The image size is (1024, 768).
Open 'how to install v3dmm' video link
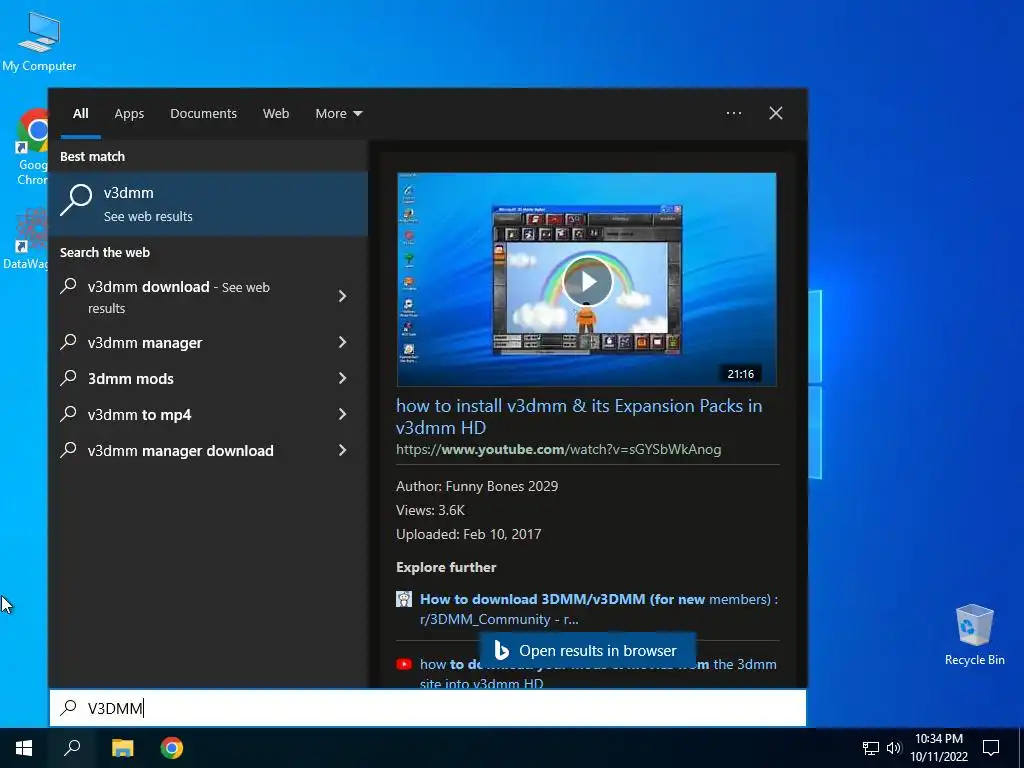coord(579,416)
